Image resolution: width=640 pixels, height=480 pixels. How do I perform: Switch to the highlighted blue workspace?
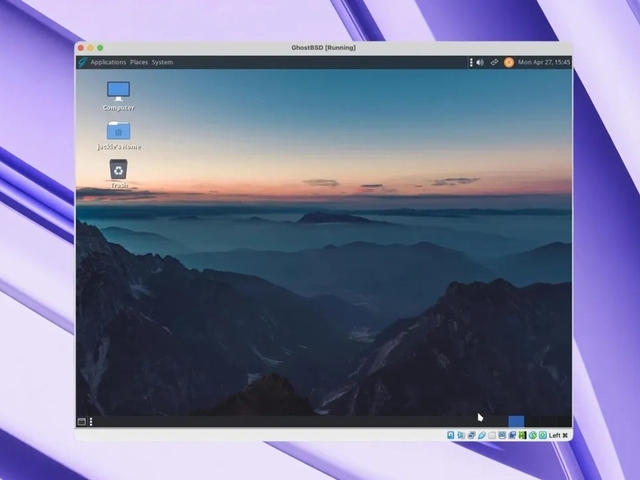(516, 421)
